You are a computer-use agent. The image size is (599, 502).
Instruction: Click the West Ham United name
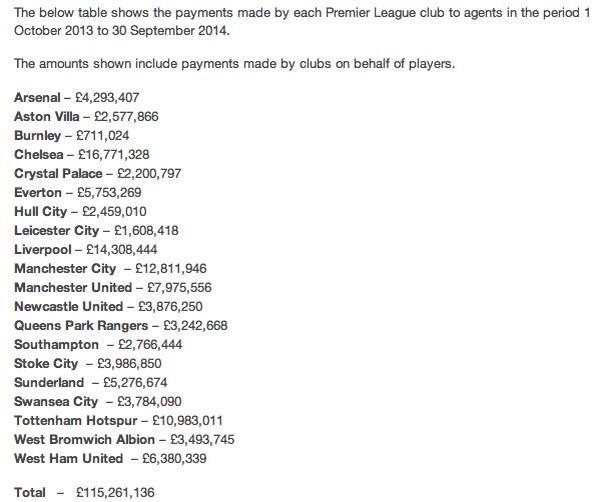pyautogui.click(x=68, y=458)
